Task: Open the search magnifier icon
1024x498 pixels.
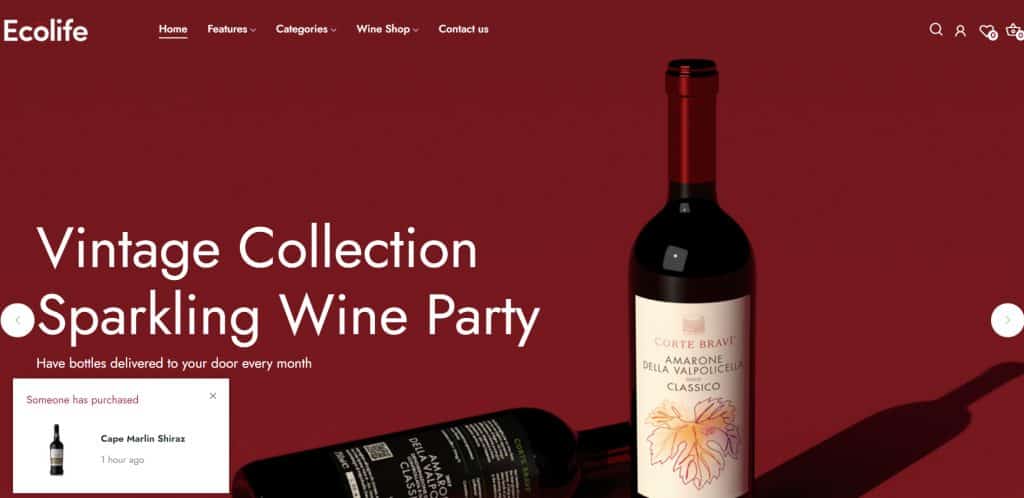Action: point(936,29)
